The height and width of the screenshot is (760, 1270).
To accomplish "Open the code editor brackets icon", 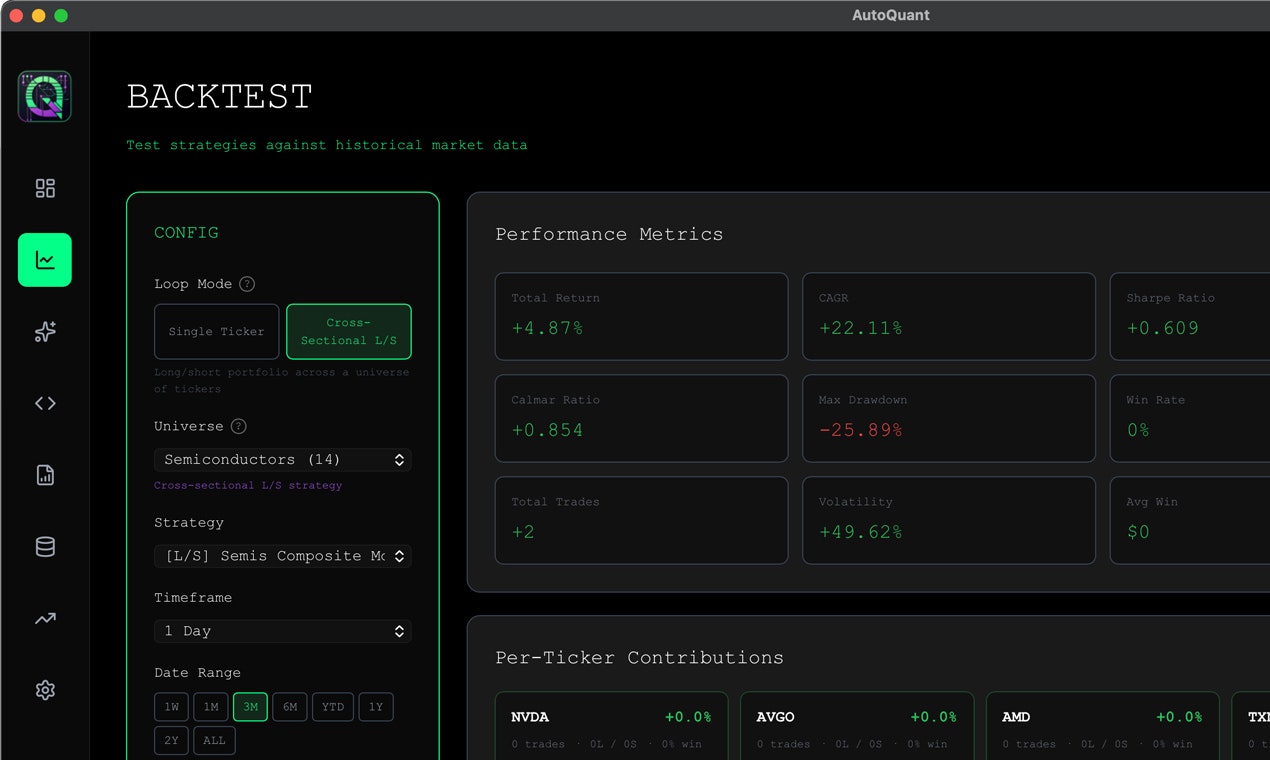I will click(x=45, y=403).
